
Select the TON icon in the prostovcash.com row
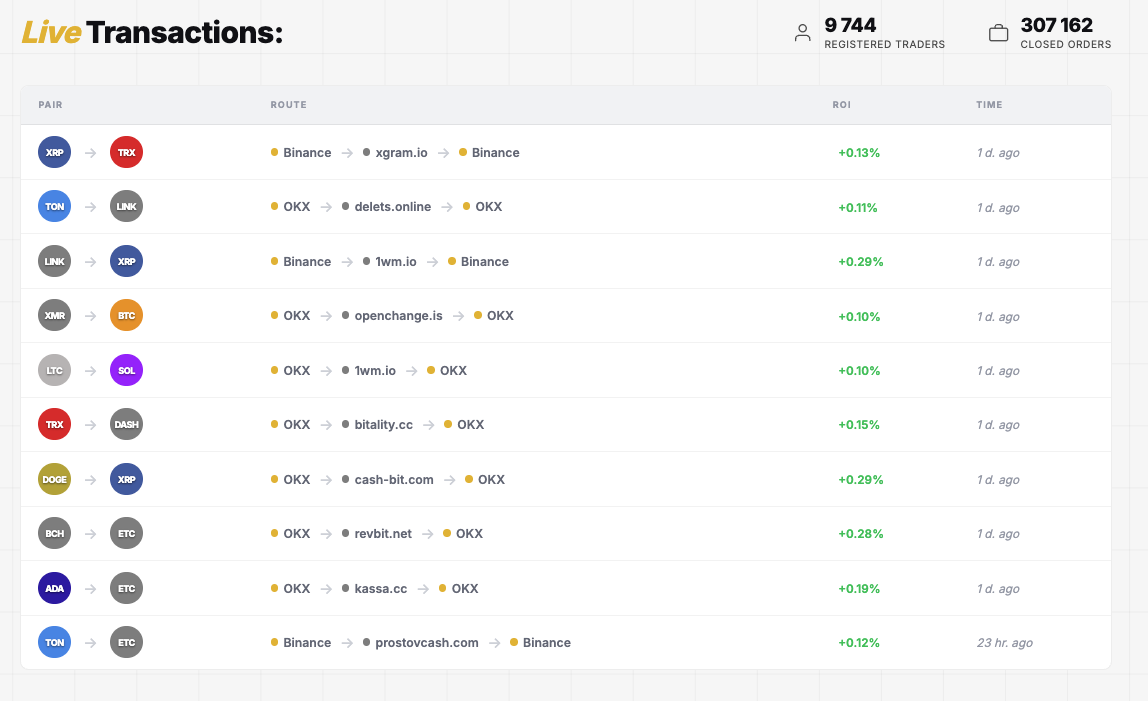[x=54, y=642]
